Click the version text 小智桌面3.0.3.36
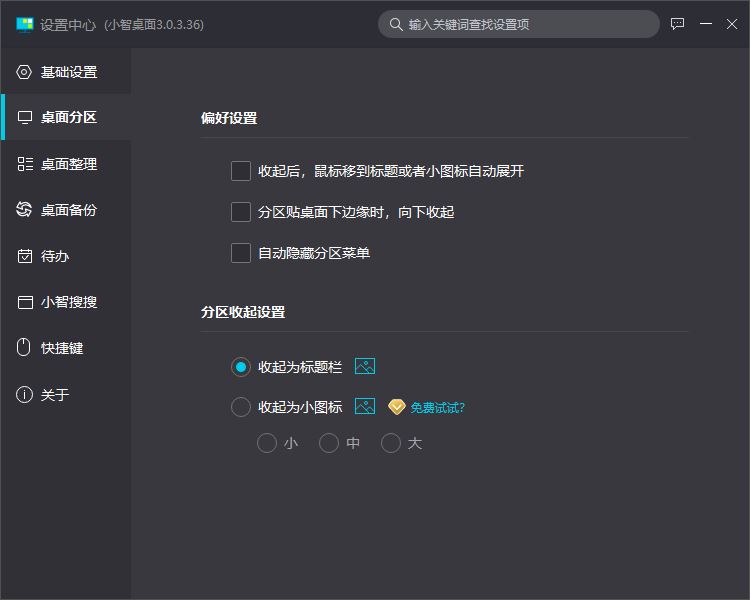Viewport: 750px width, 600px height. click(154, 25)
